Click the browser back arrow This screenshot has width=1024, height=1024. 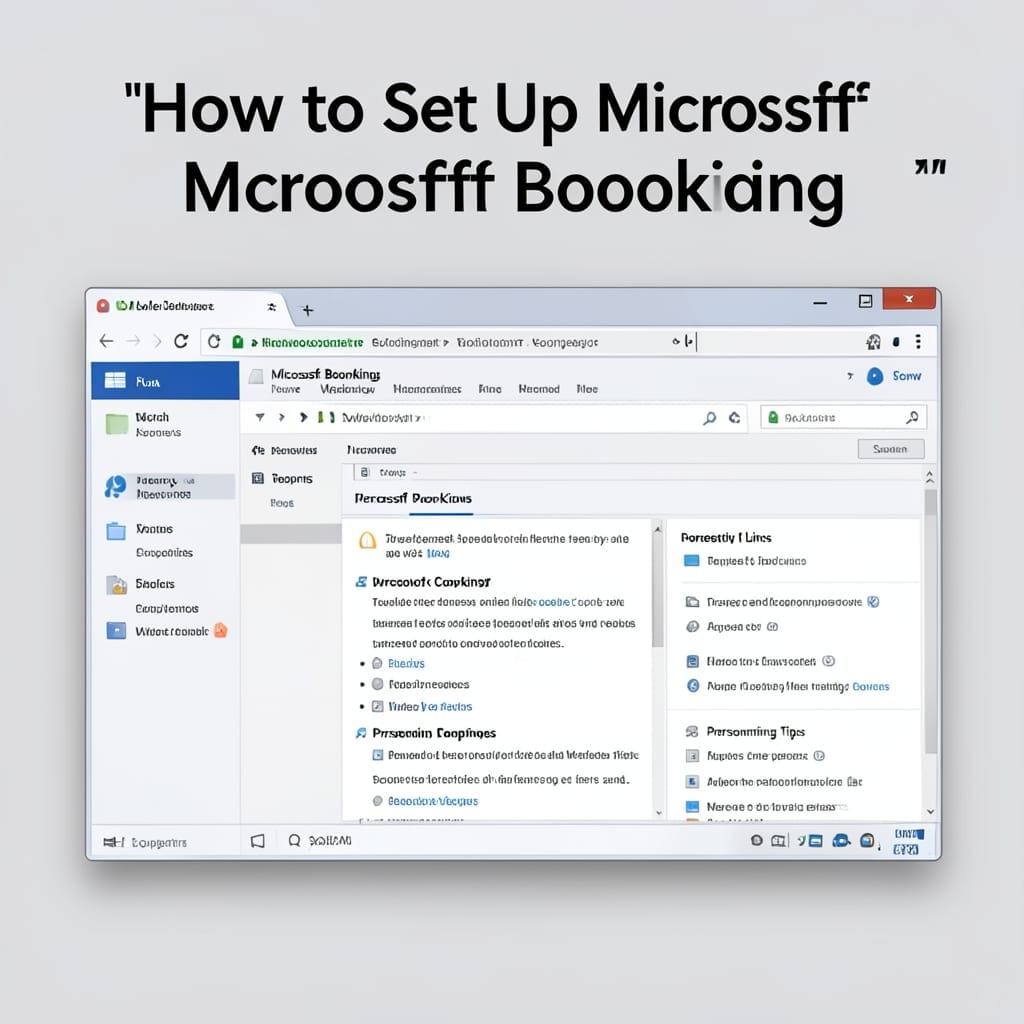point(106,341)
